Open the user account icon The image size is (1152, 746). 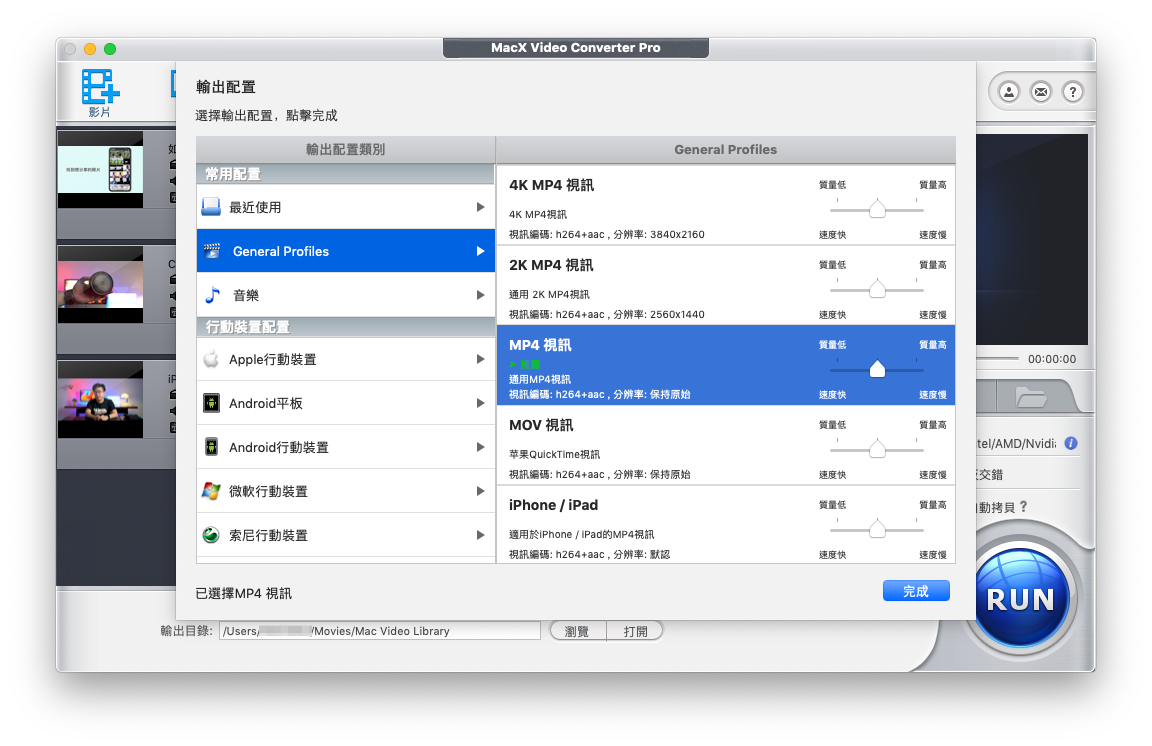(1008, 91)
